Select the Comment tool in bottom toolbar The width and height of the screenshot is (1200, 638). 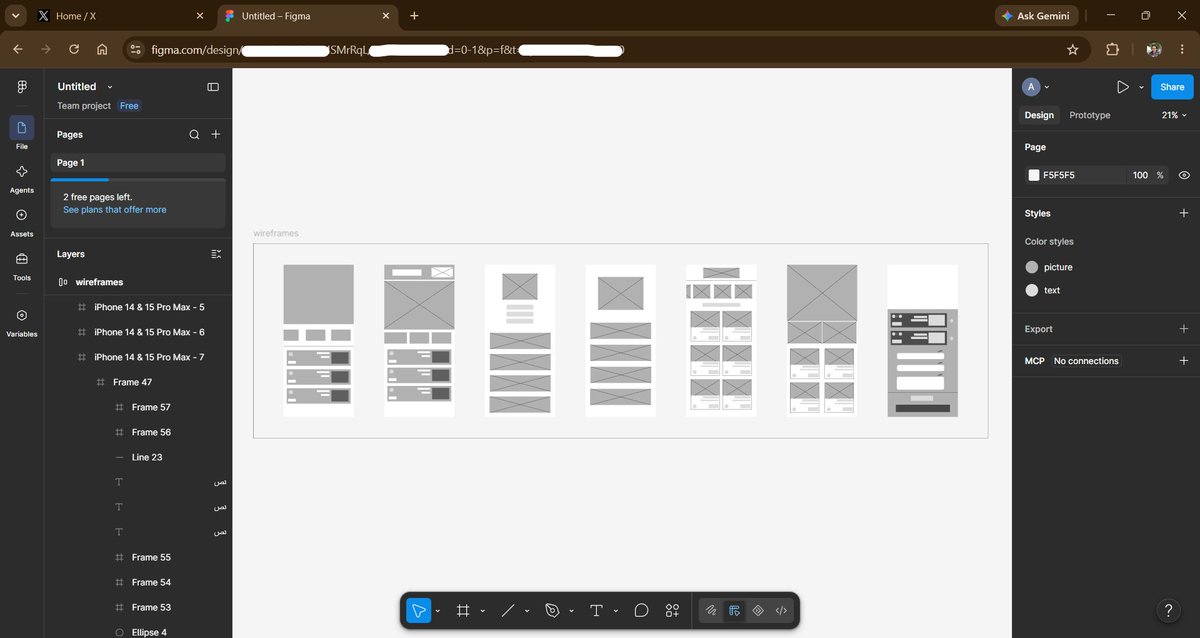pyautogui.click(x=642, y=610)
